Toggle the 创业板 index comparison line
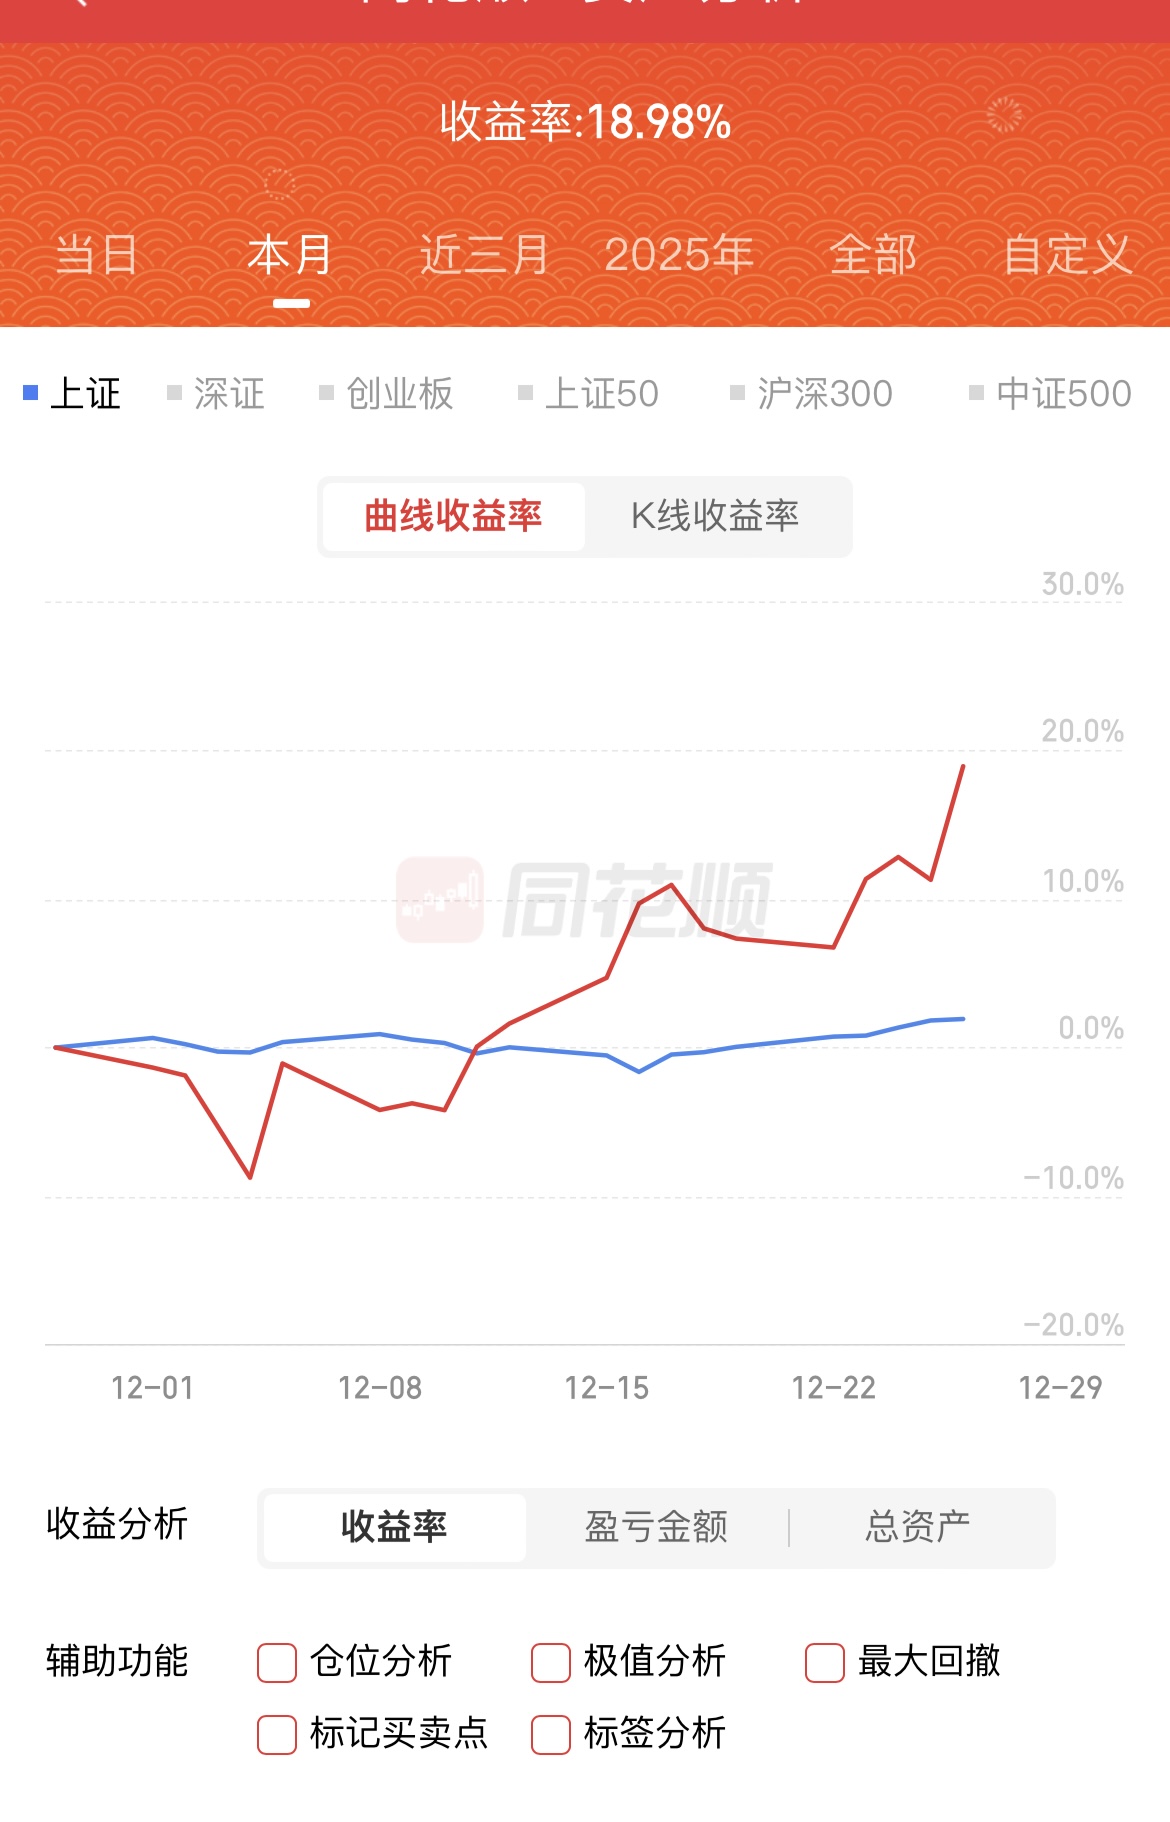This screenshot has width=1170, height=1822. [x=387, y=394]
